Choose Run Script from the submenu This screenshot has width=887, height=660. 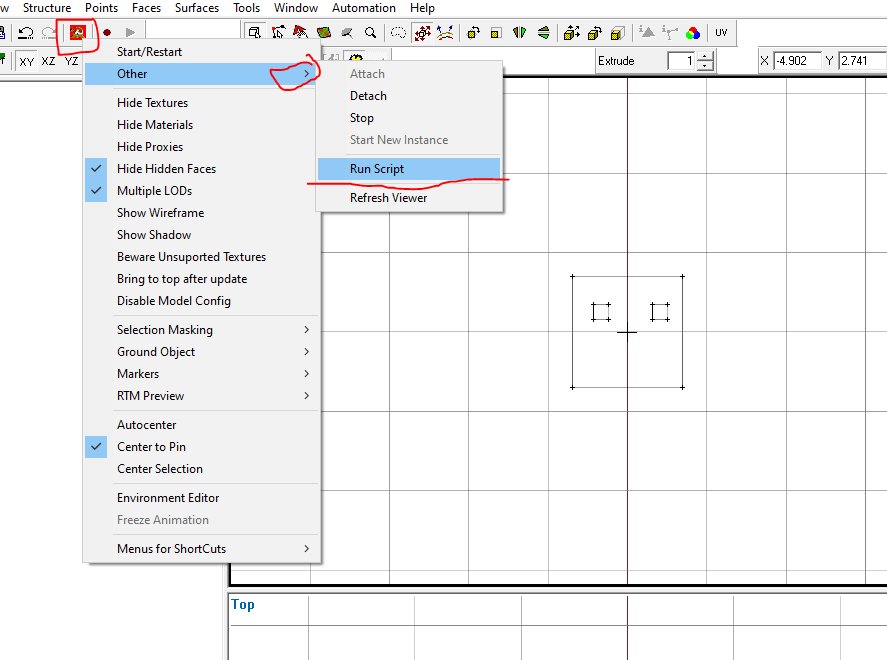point(377,169)
